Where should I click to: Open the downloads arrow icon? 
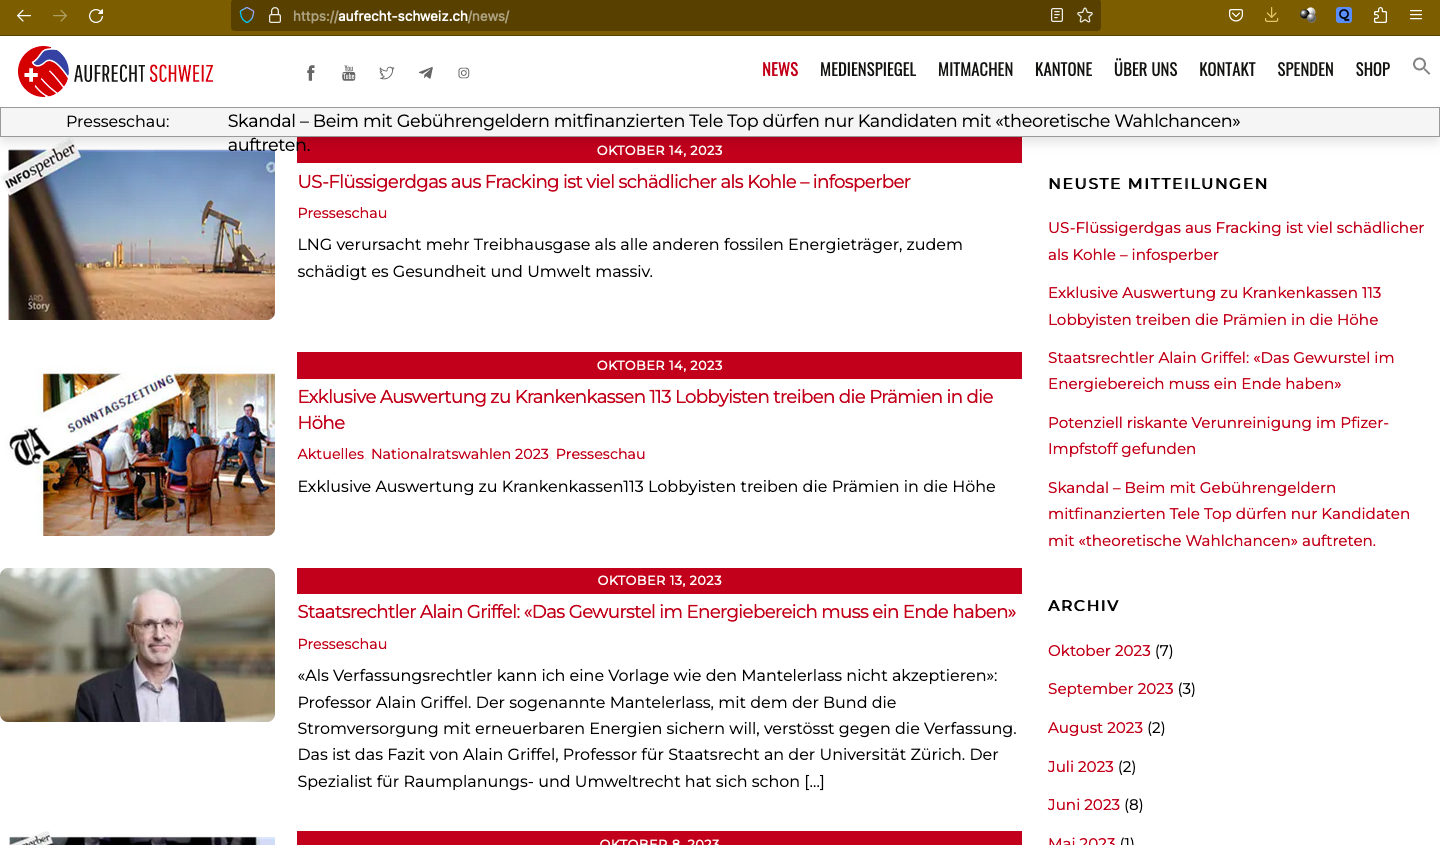tap(1272, 15)
